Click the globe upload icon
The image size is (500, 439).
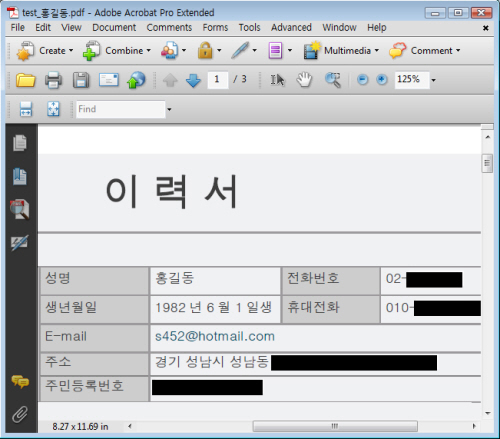(136, 80)
